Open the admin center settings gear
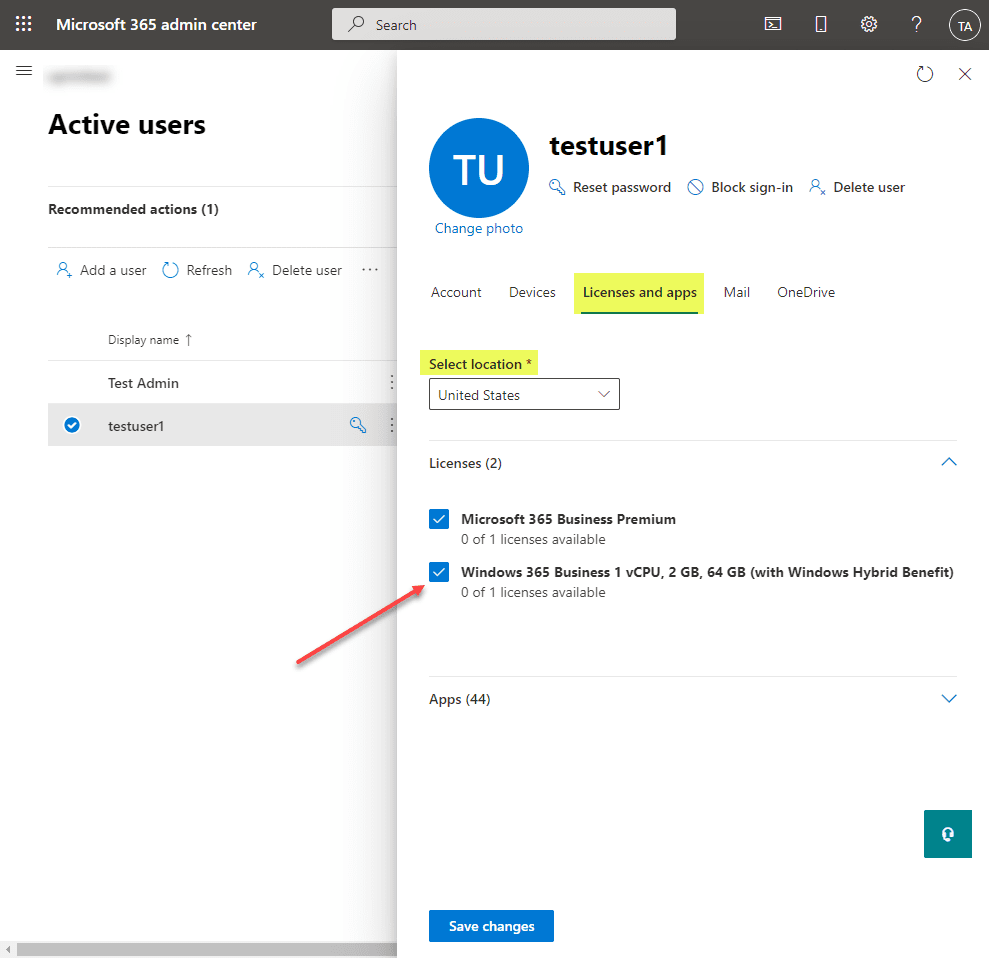 pyautogui.click(x=868, y=24)
